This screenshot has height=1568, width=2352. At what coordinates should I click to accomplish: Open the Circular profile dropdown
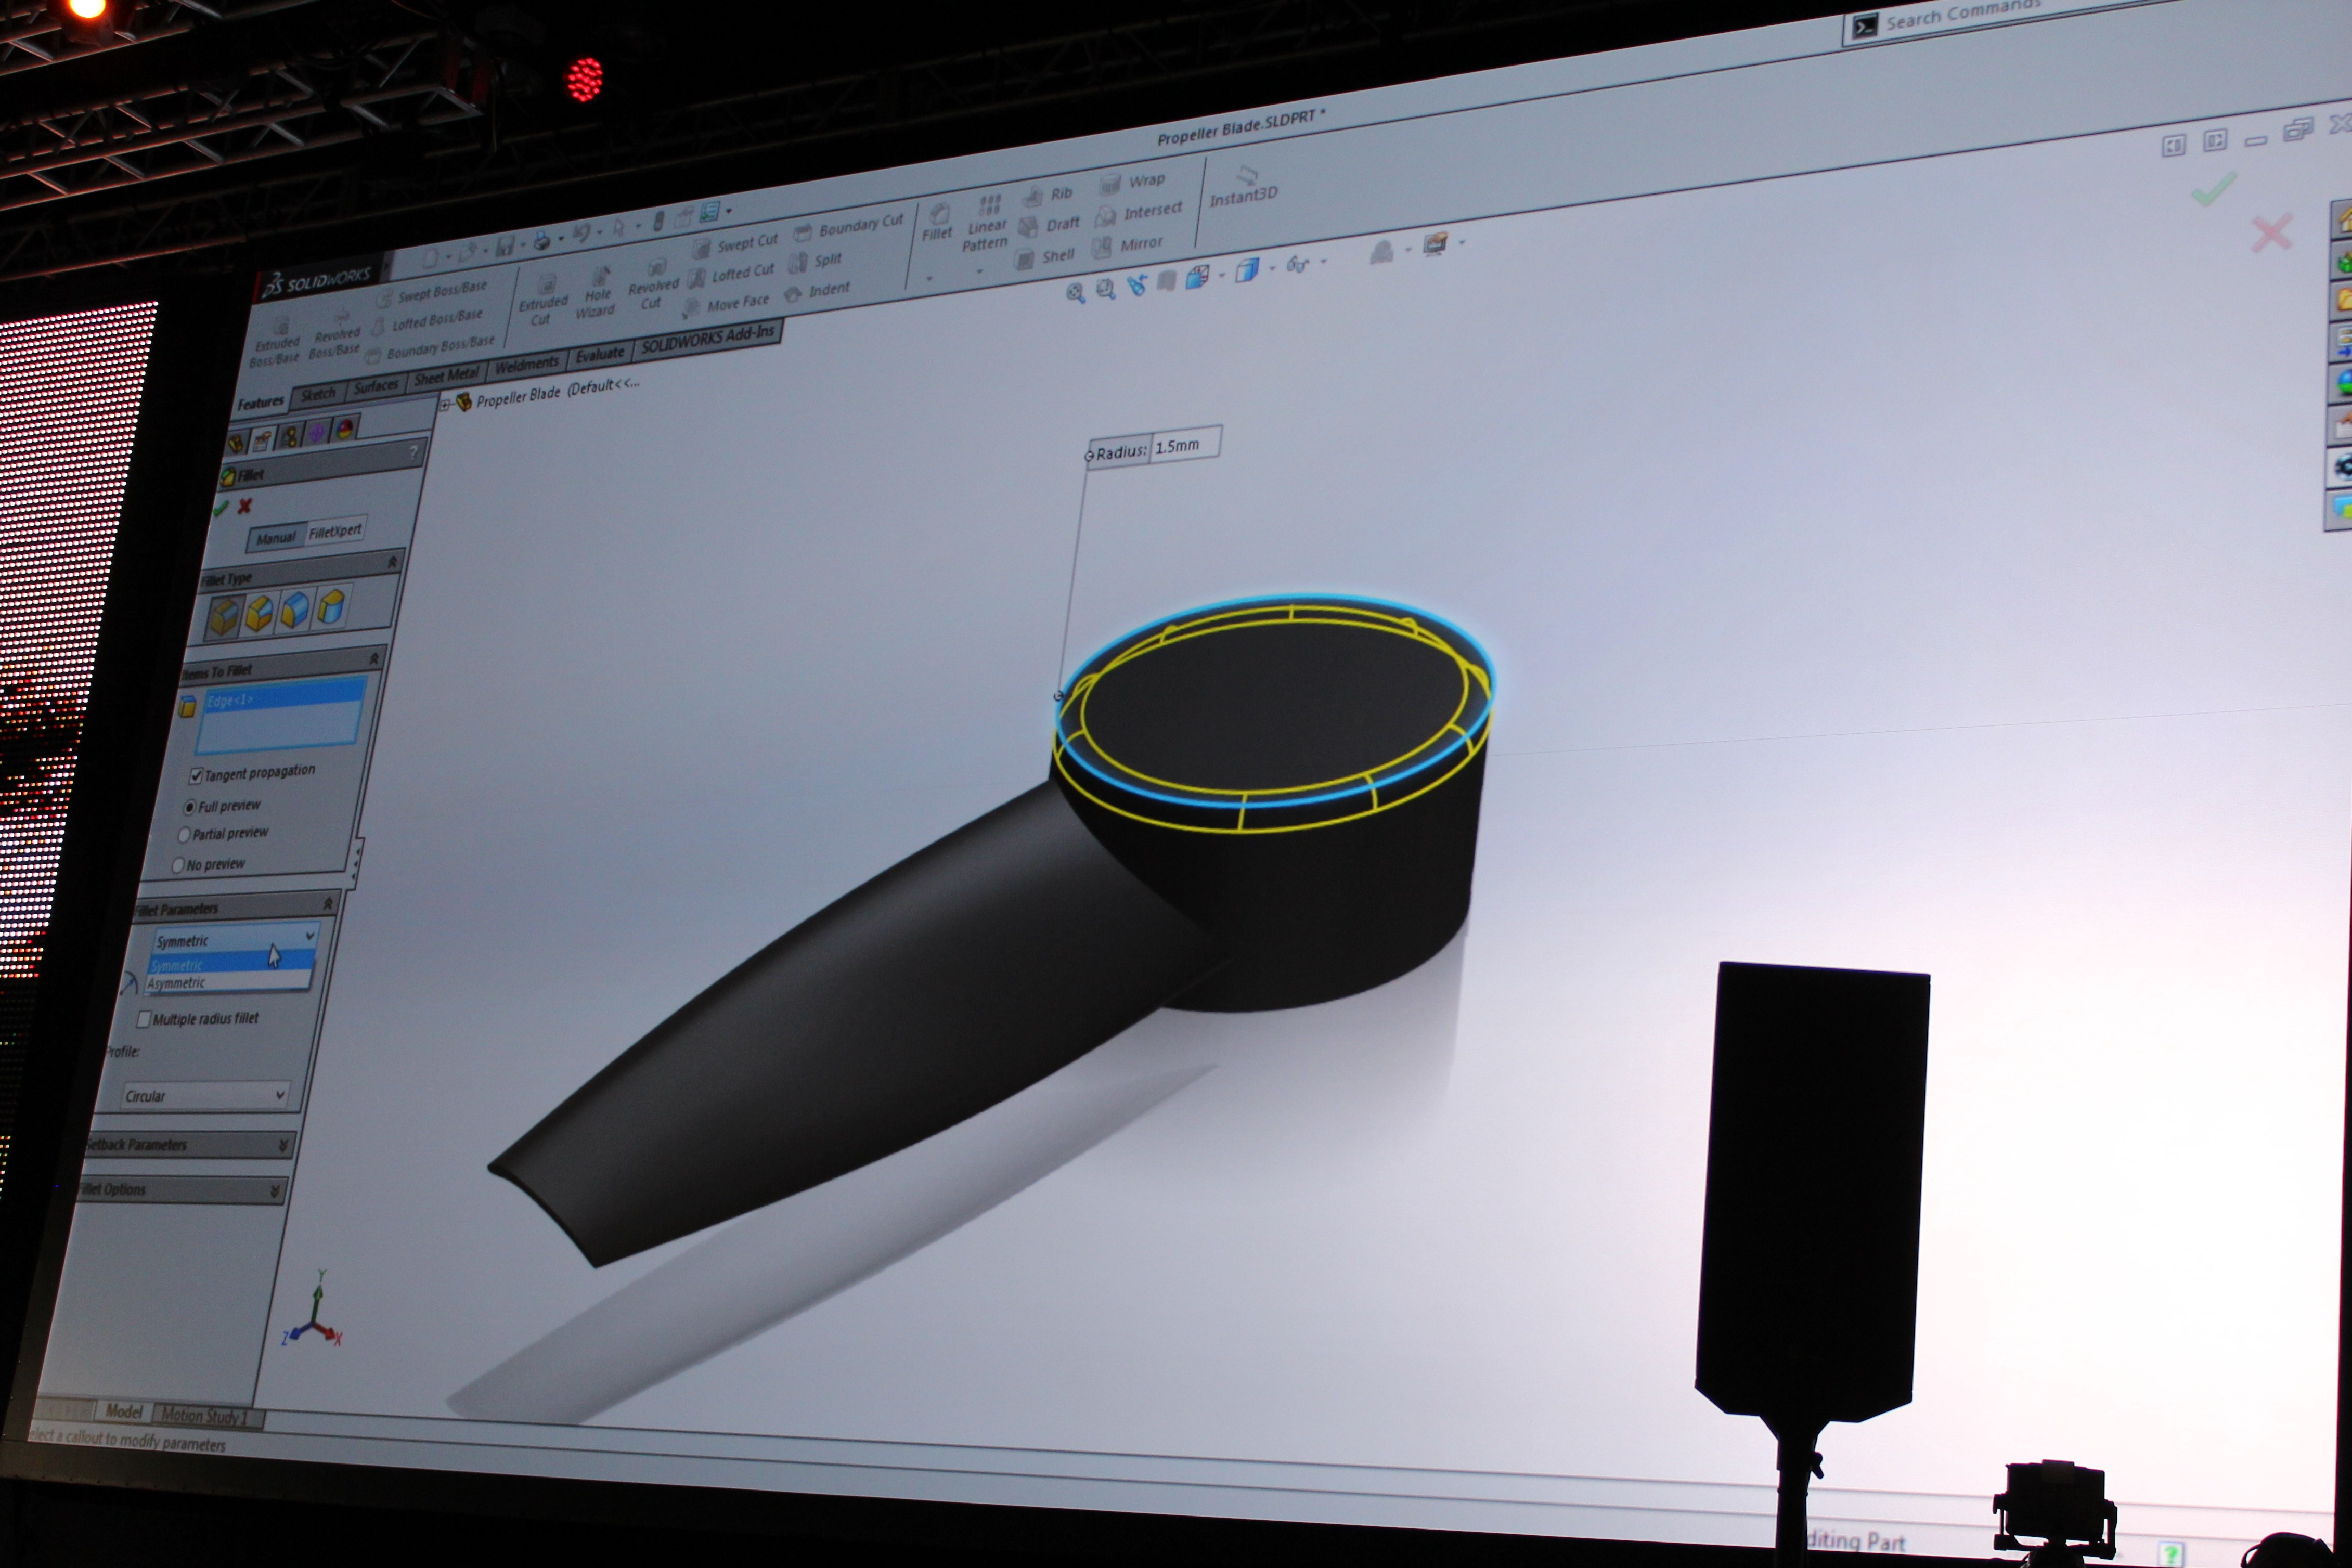(204, 1095)
